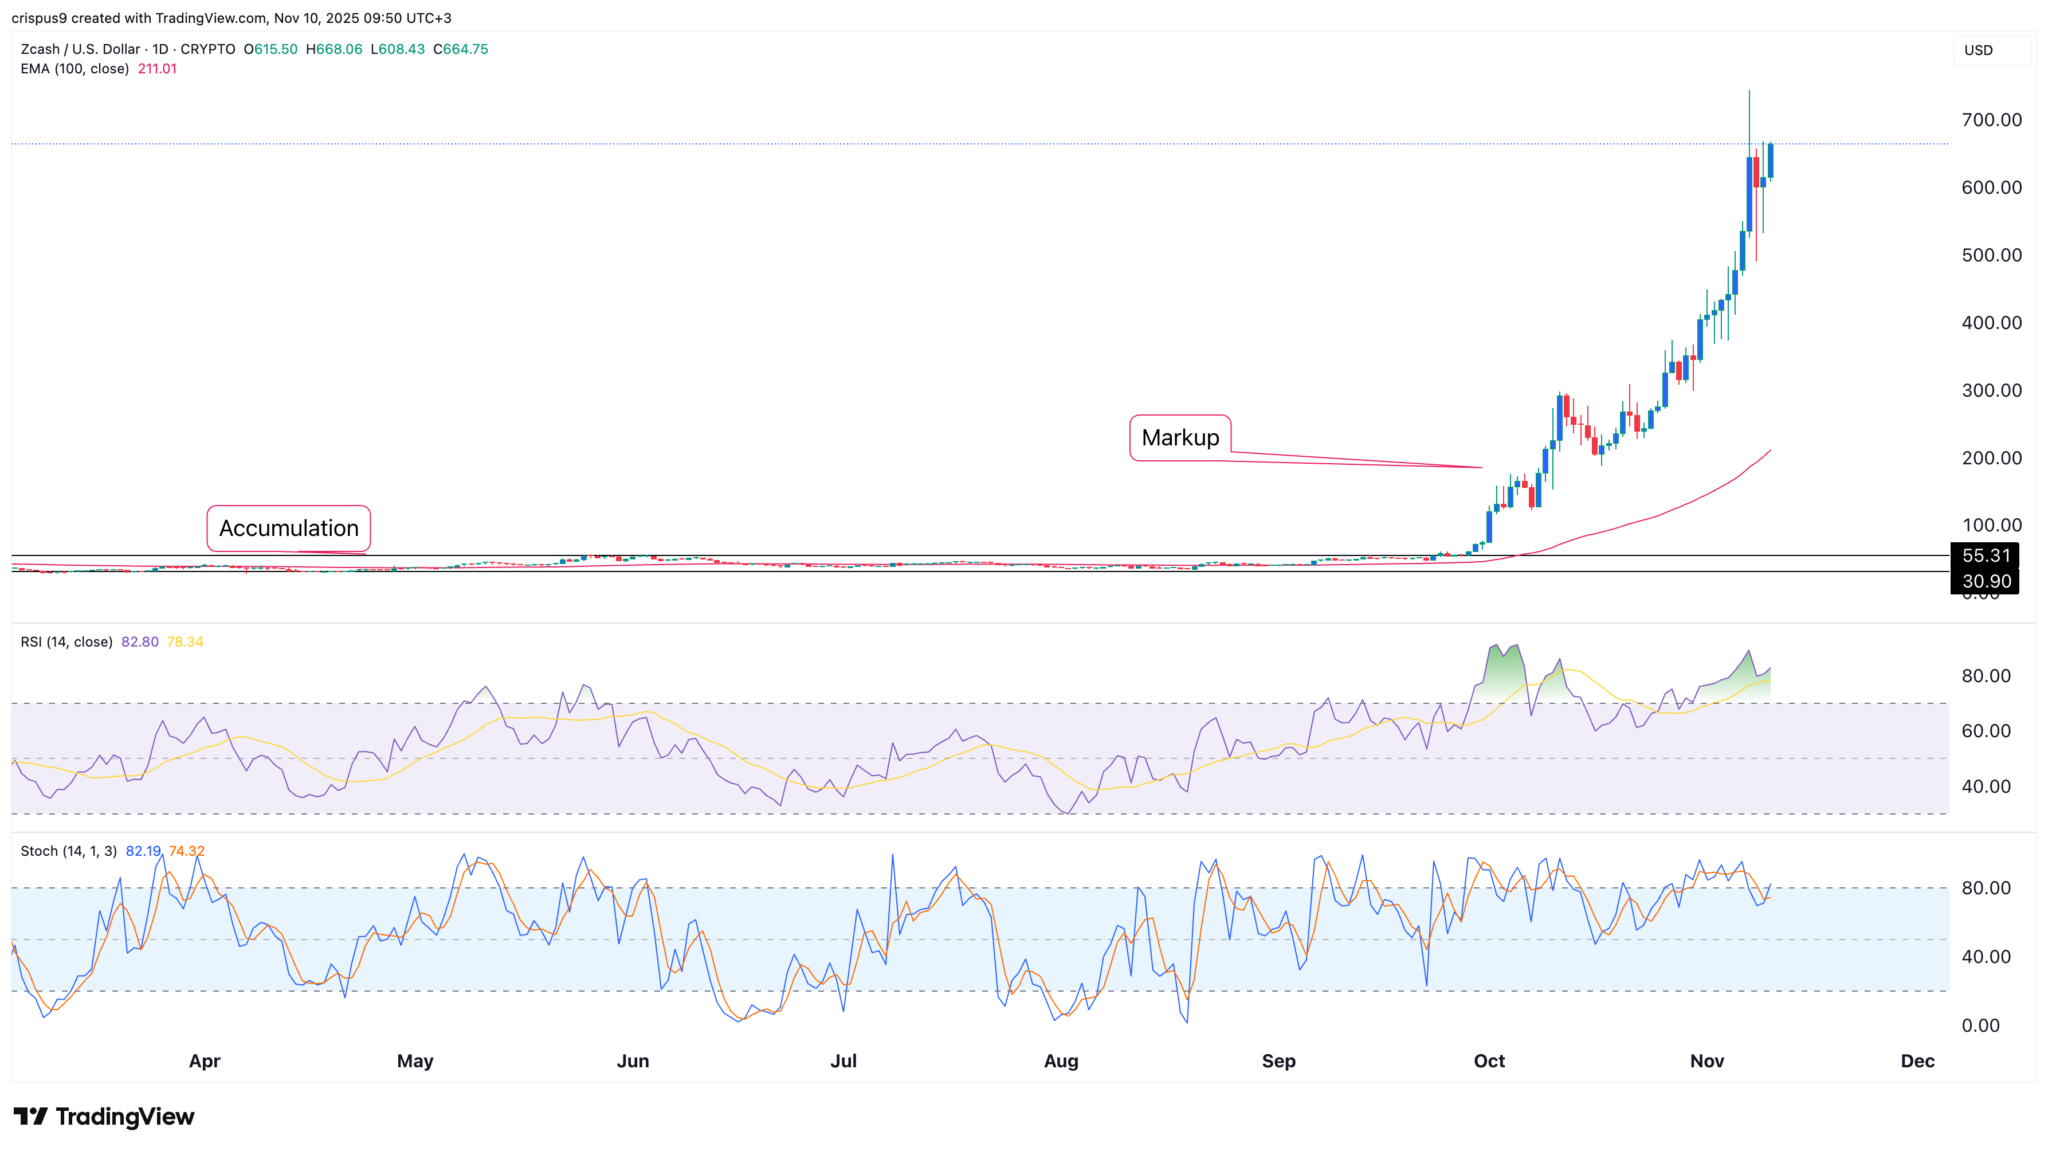The height and width of the screenshot is (1151, 2048).
Task: Click the EMA (100, close) legend
Action: (75, 69)
